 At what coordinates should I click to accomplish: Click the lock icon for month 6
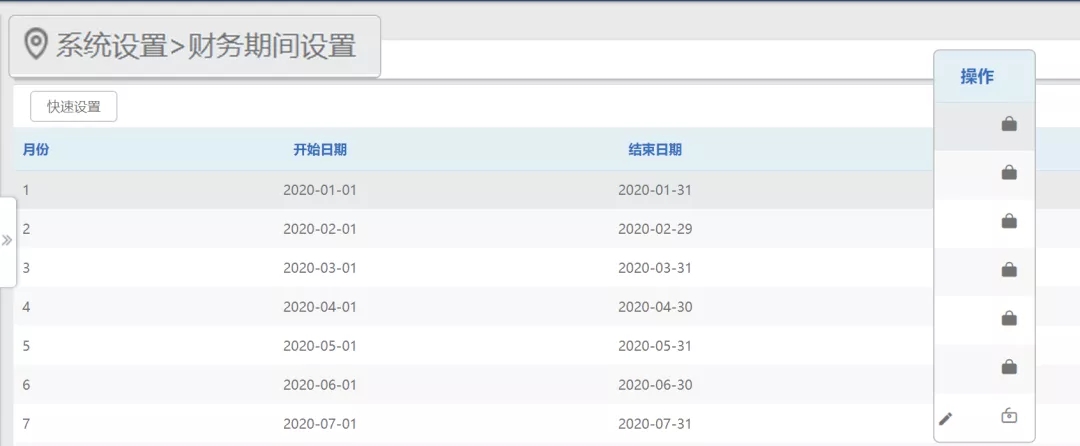tap(1009, 368)
